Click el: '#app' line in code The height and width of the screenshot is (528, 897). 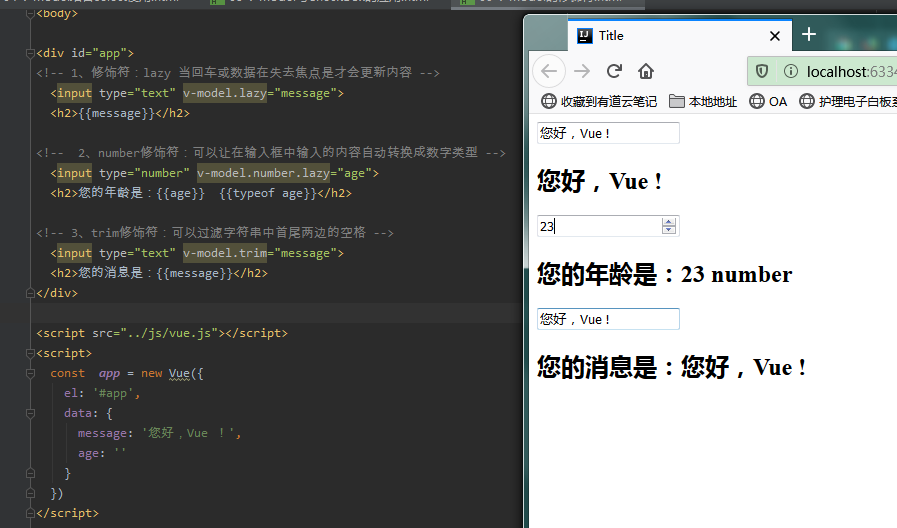(x=102, y=393)
